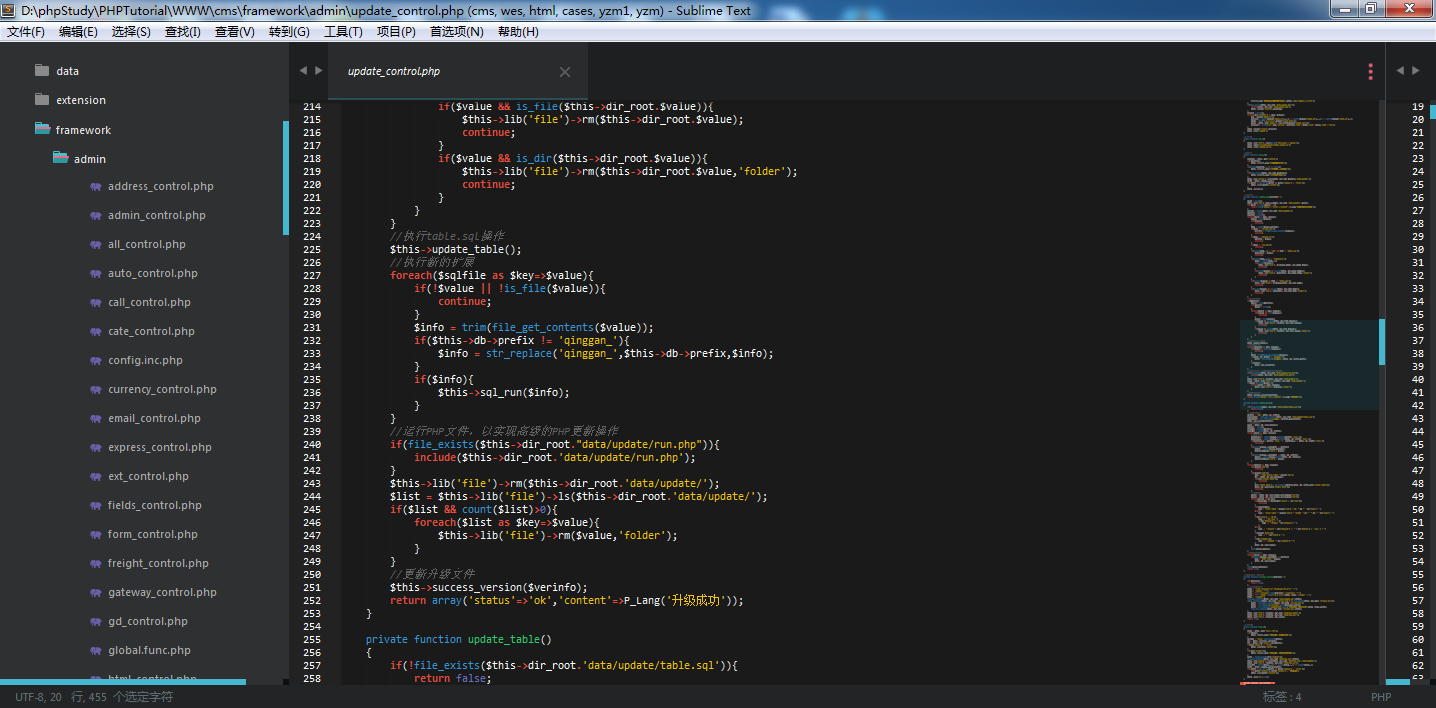Click the '升级成功' string on line 252
The width and height of the screenshot is (1436, 708).
697,601
